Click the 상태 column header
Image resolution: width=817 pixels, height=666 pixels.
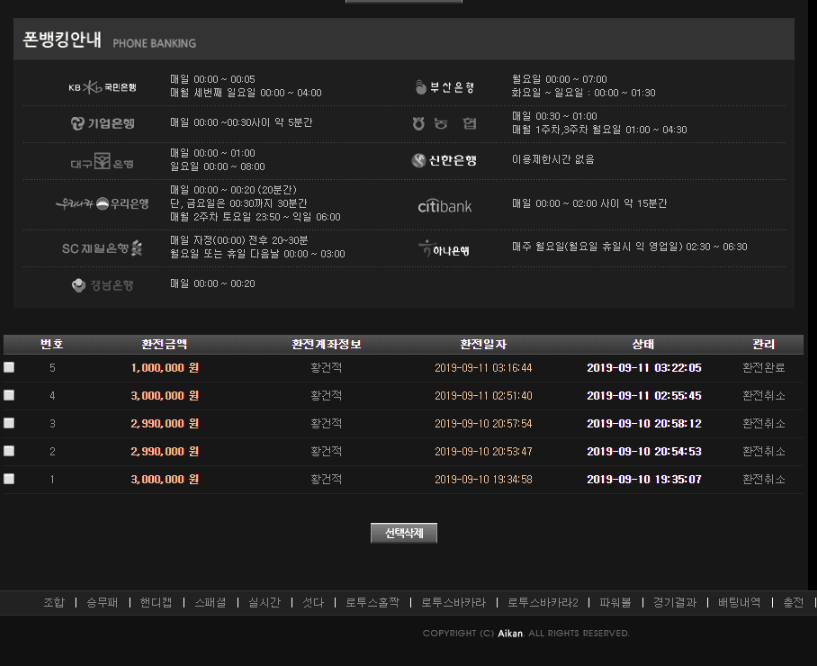pyautogui.click(x=643, y=344)
